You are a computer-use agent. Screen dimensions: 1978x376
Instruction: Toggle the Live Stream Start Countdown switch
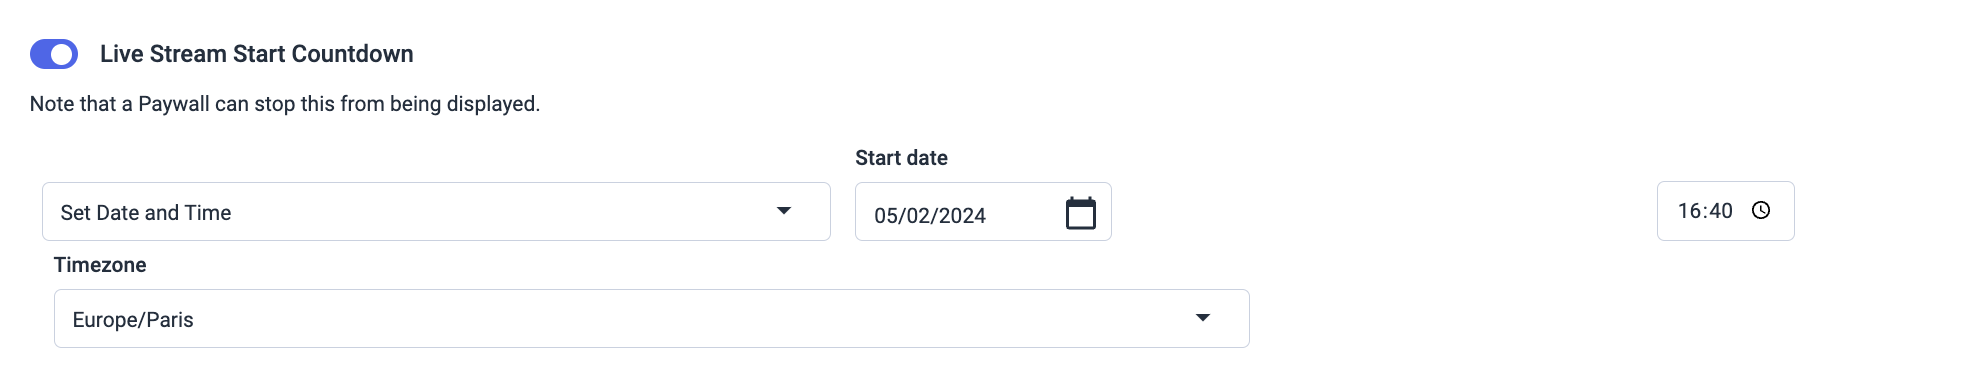coord(54,54)
